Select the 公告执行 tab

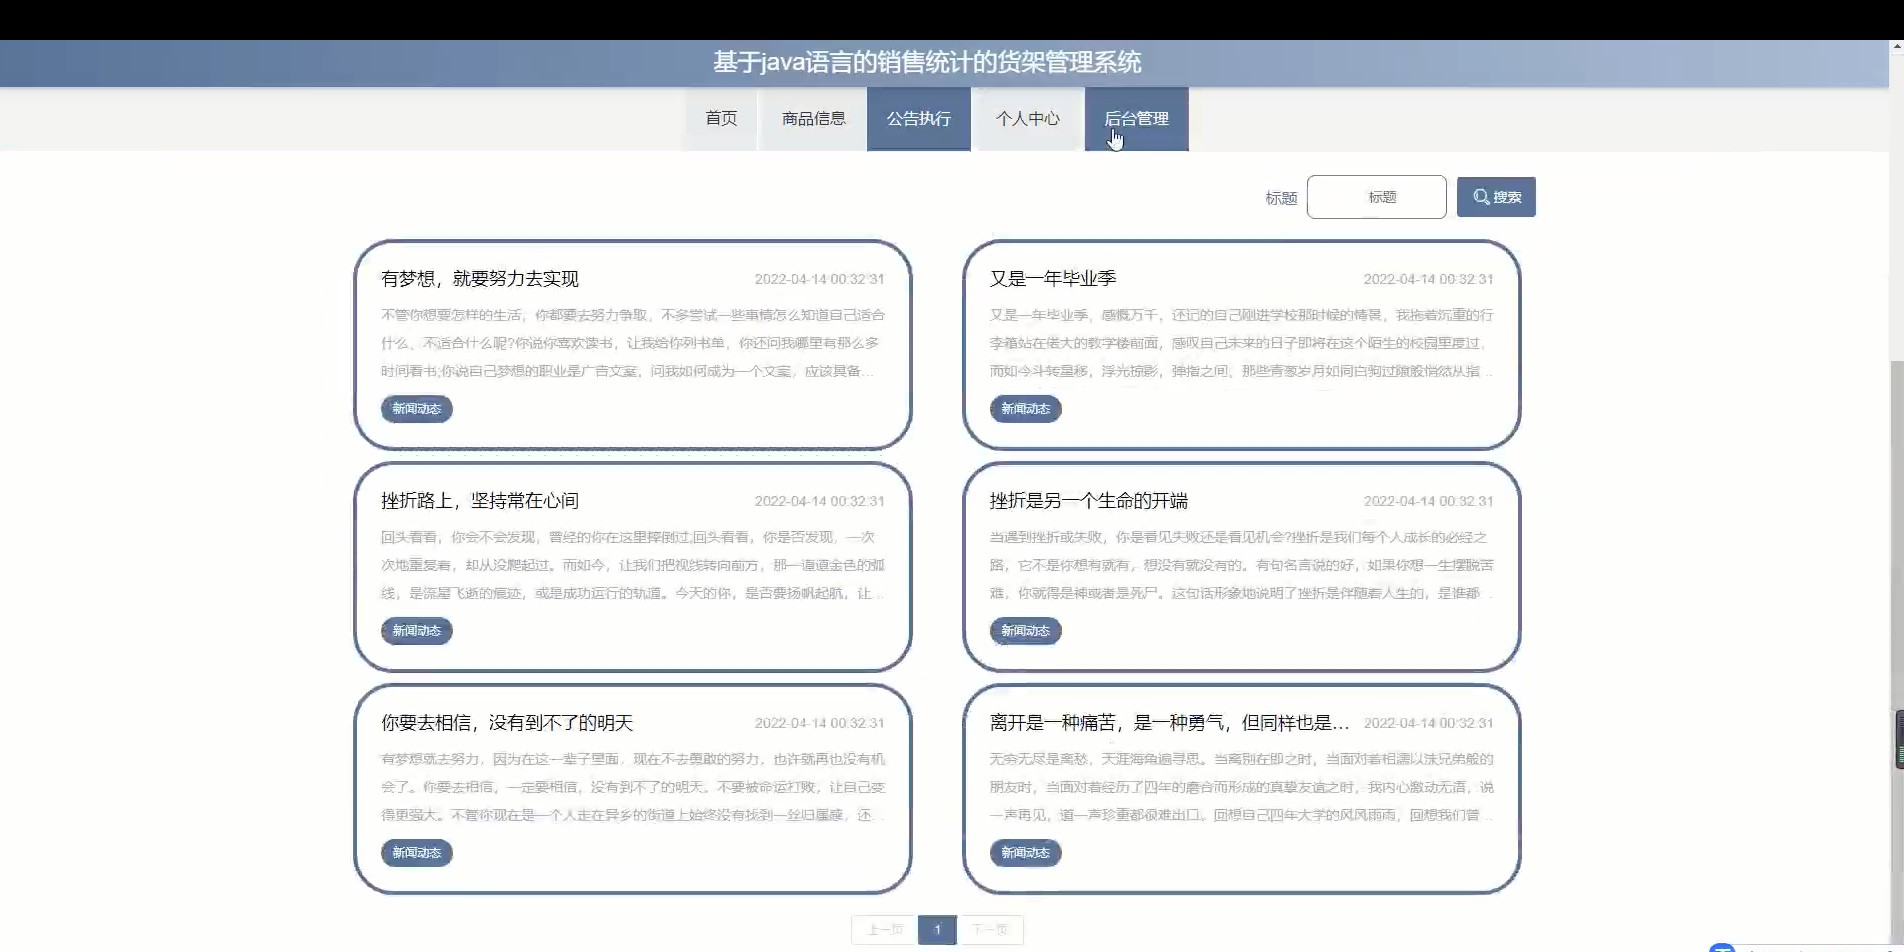point(918,119)
